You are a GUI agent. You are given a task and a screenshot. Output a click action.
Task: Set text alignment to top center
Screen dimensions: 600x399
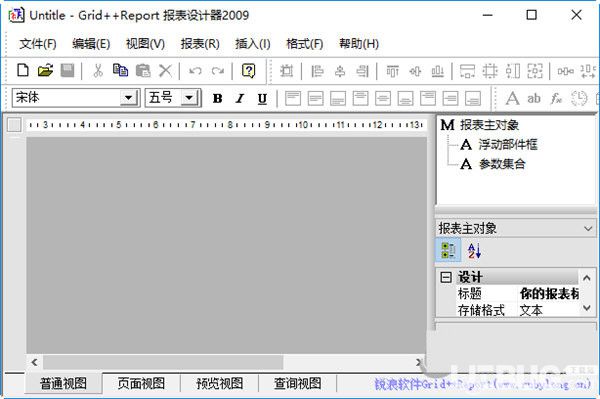pyautogui.click(x=360, y=98)
